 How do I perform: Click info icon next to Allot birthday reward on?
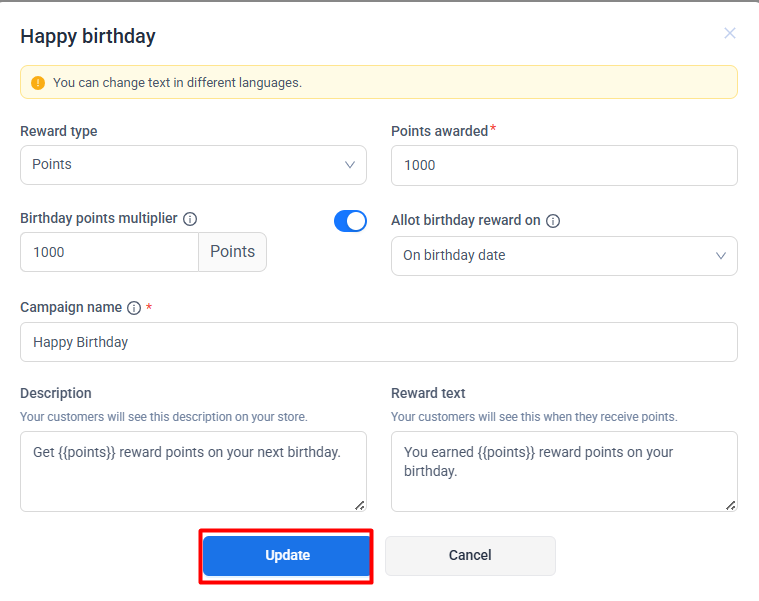(553, 221)
